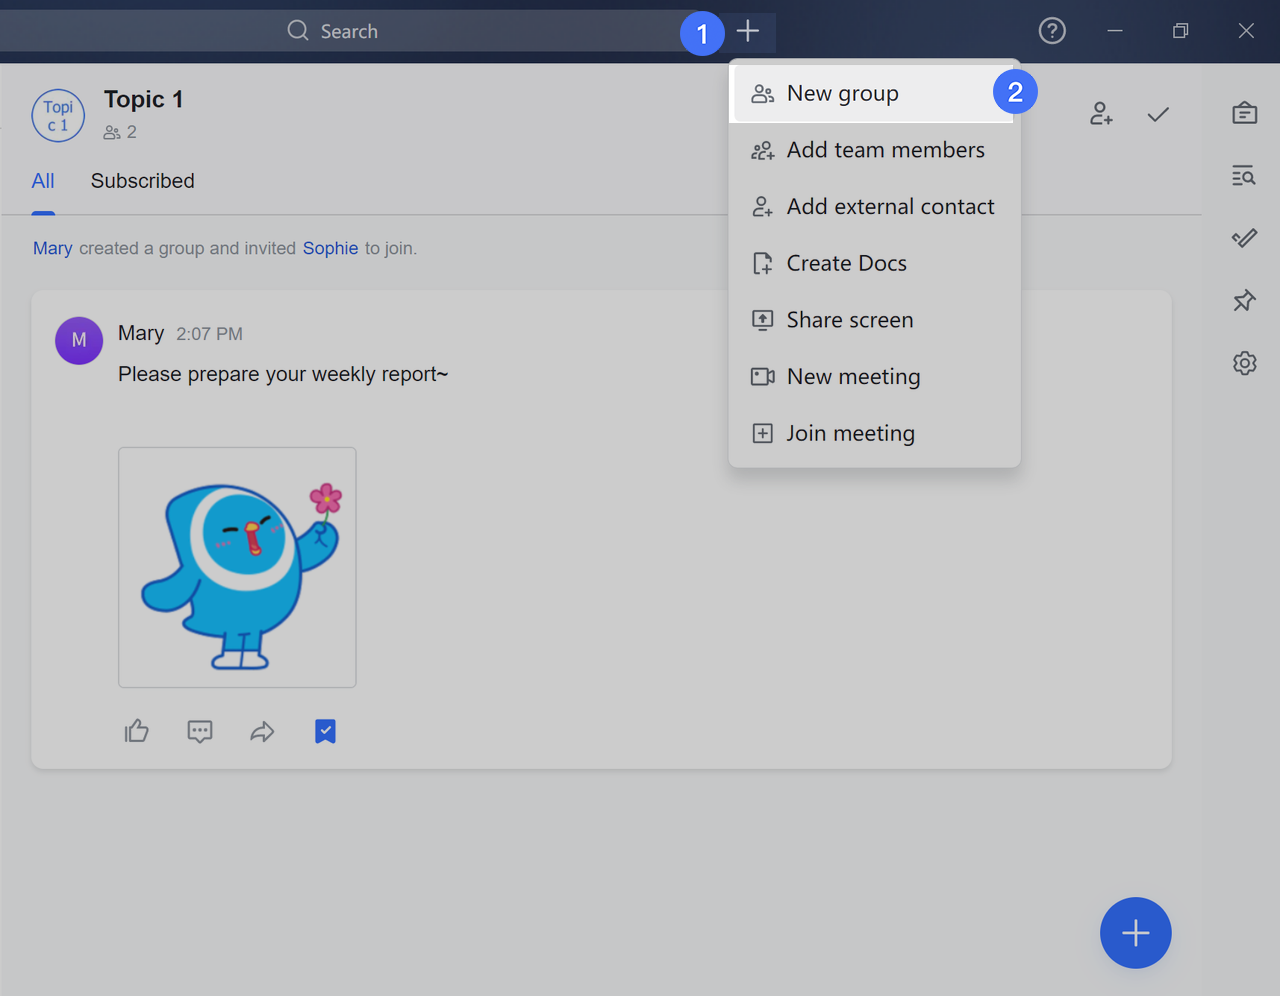Viewport: 1280px width, 996px height.
Task: Click the blue floating plus button
Action: pos(1135,933)
